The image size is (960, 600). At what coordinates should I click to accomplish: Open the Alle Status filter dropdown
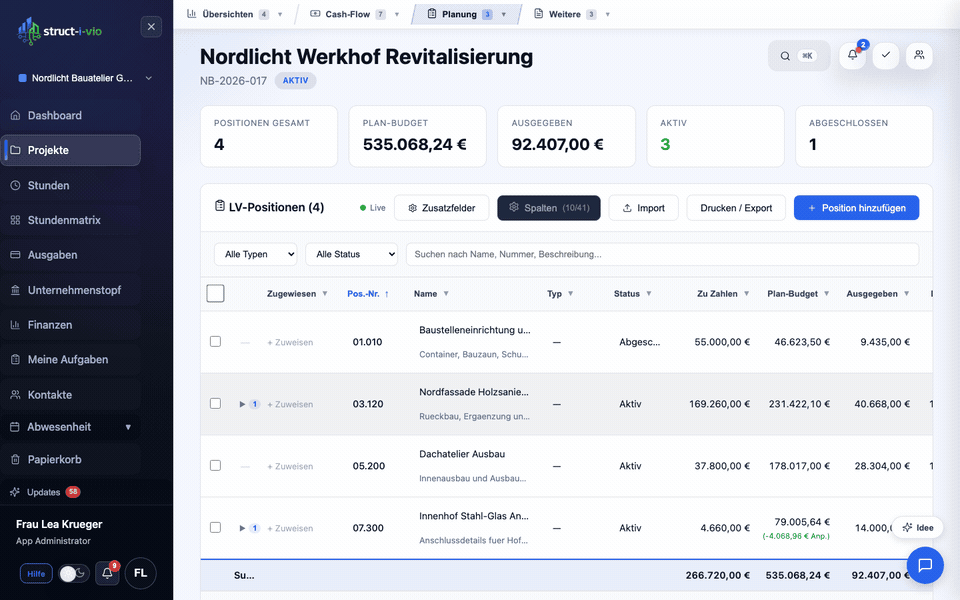[x=351, y=255]
